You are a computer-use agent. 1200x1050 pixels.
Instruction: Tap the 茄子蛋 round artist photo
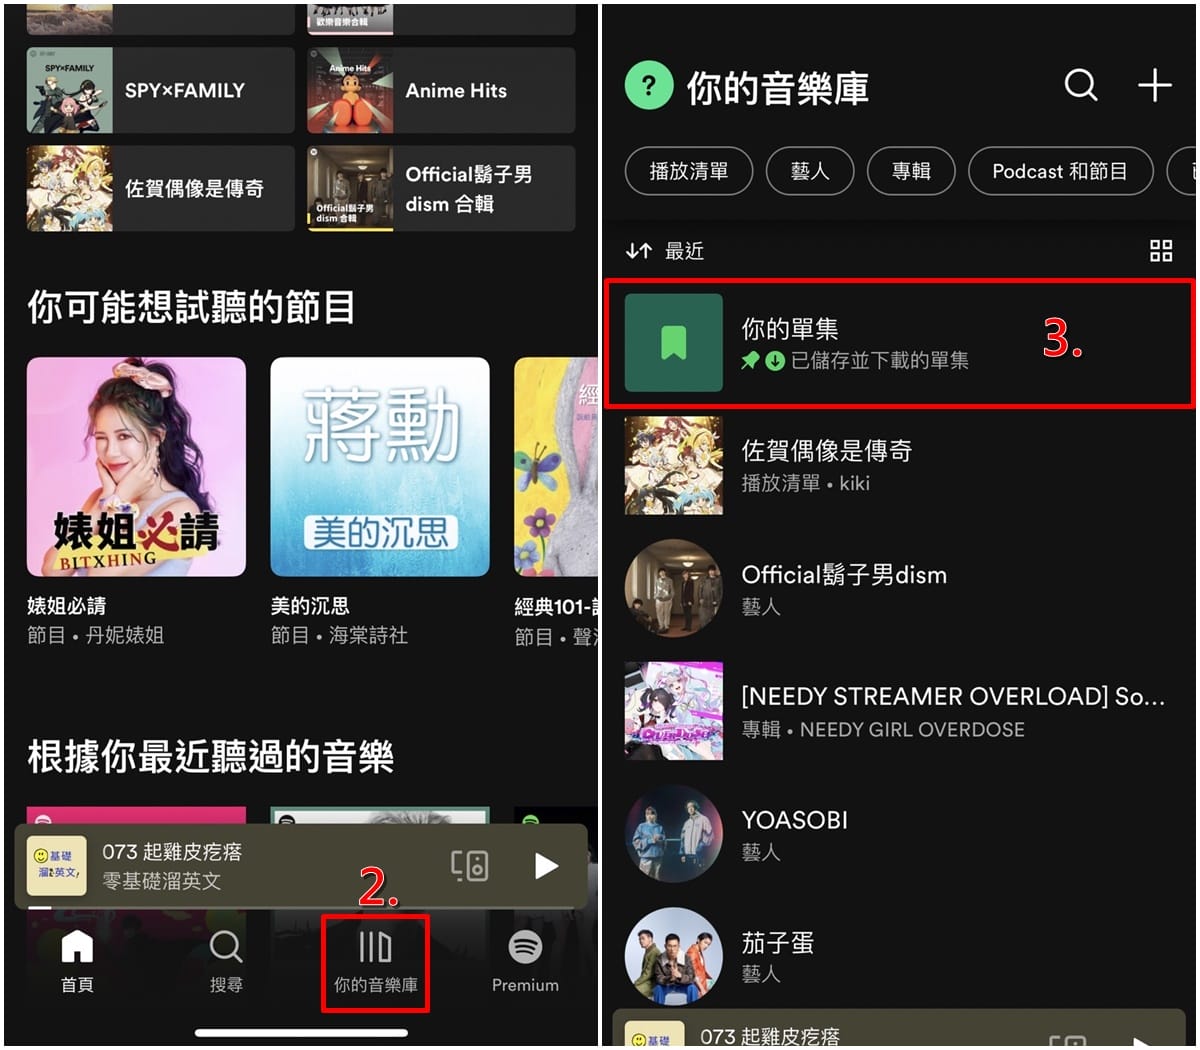pos(674,956)
